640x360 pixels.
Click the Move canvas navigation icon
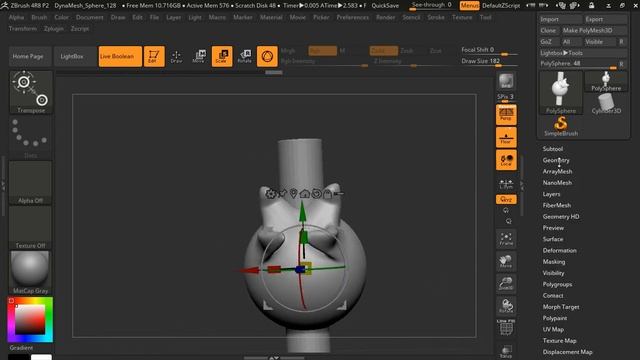point(506,261)
